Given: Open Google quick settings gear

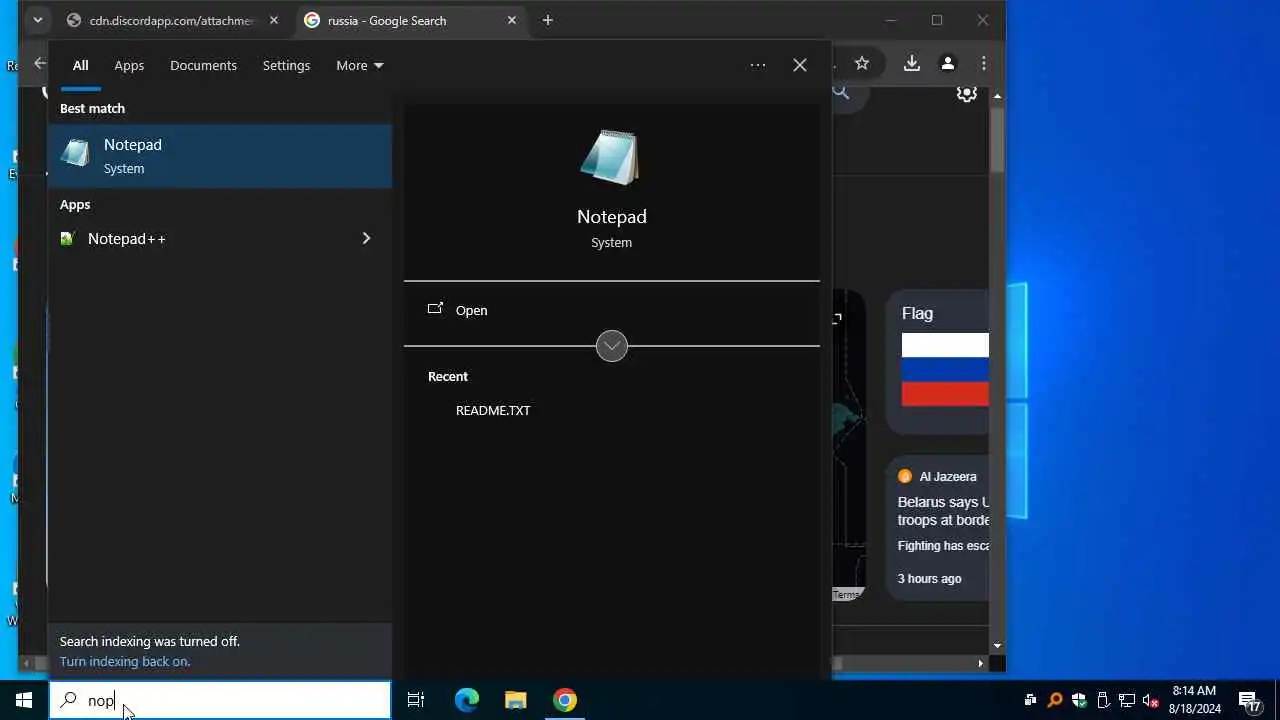Looking at the screenshot, I should click(967, 93).
